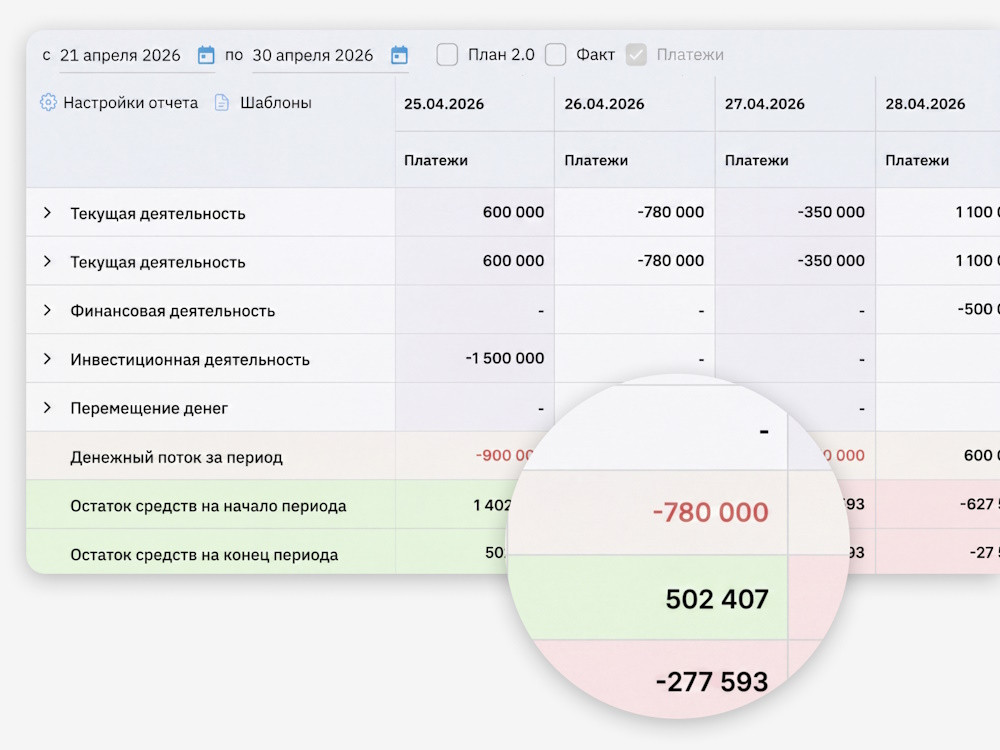Click the document icon beside Шаблоны
The width and height of the screenshot is (1000, 750).
click(x=221, y=103)
